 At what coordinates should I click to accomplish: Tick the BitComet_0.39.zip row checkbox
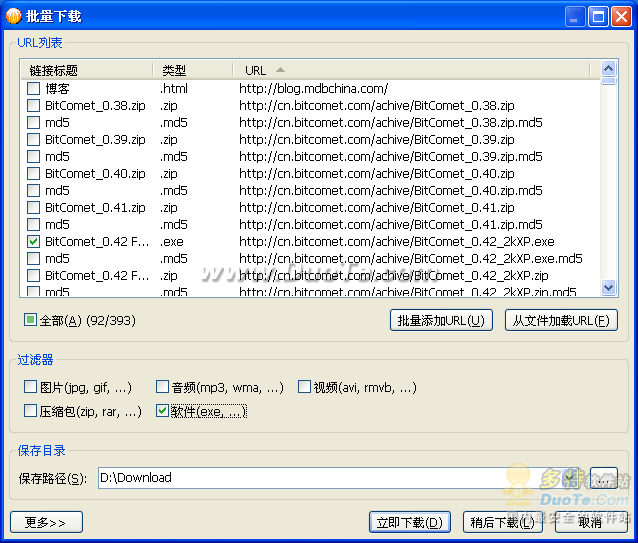tap(33, 140)
